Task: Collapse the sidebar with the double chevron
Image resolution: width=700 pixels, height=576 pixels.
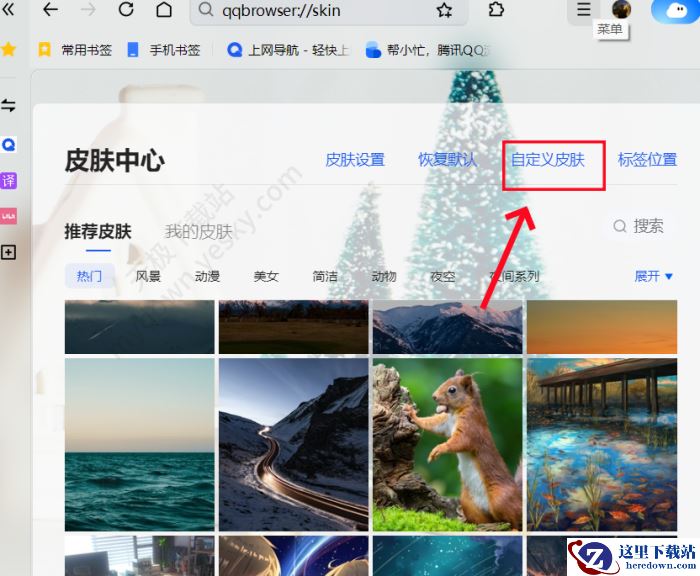Action: coord(8,9)
